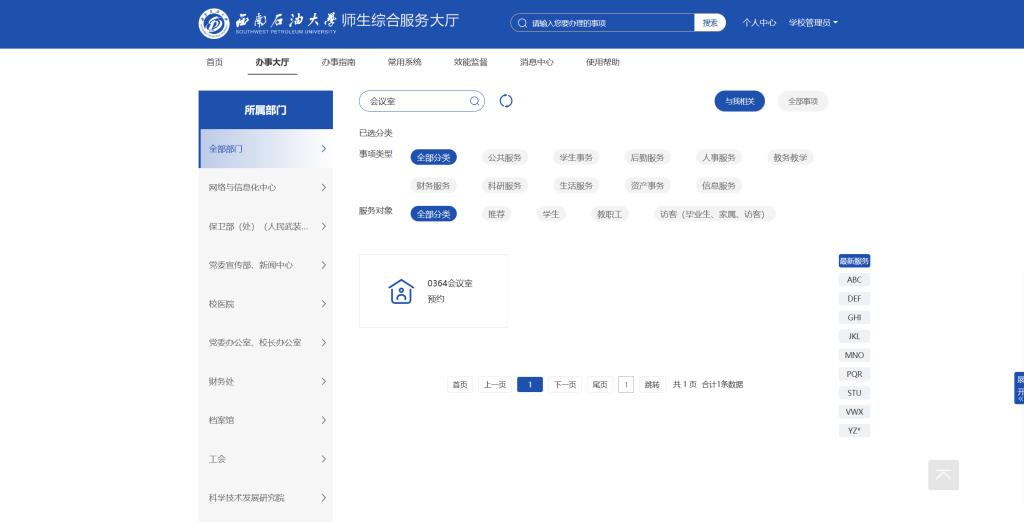
Task: Expand the 校医院 department entry
Action: point(265,304)
